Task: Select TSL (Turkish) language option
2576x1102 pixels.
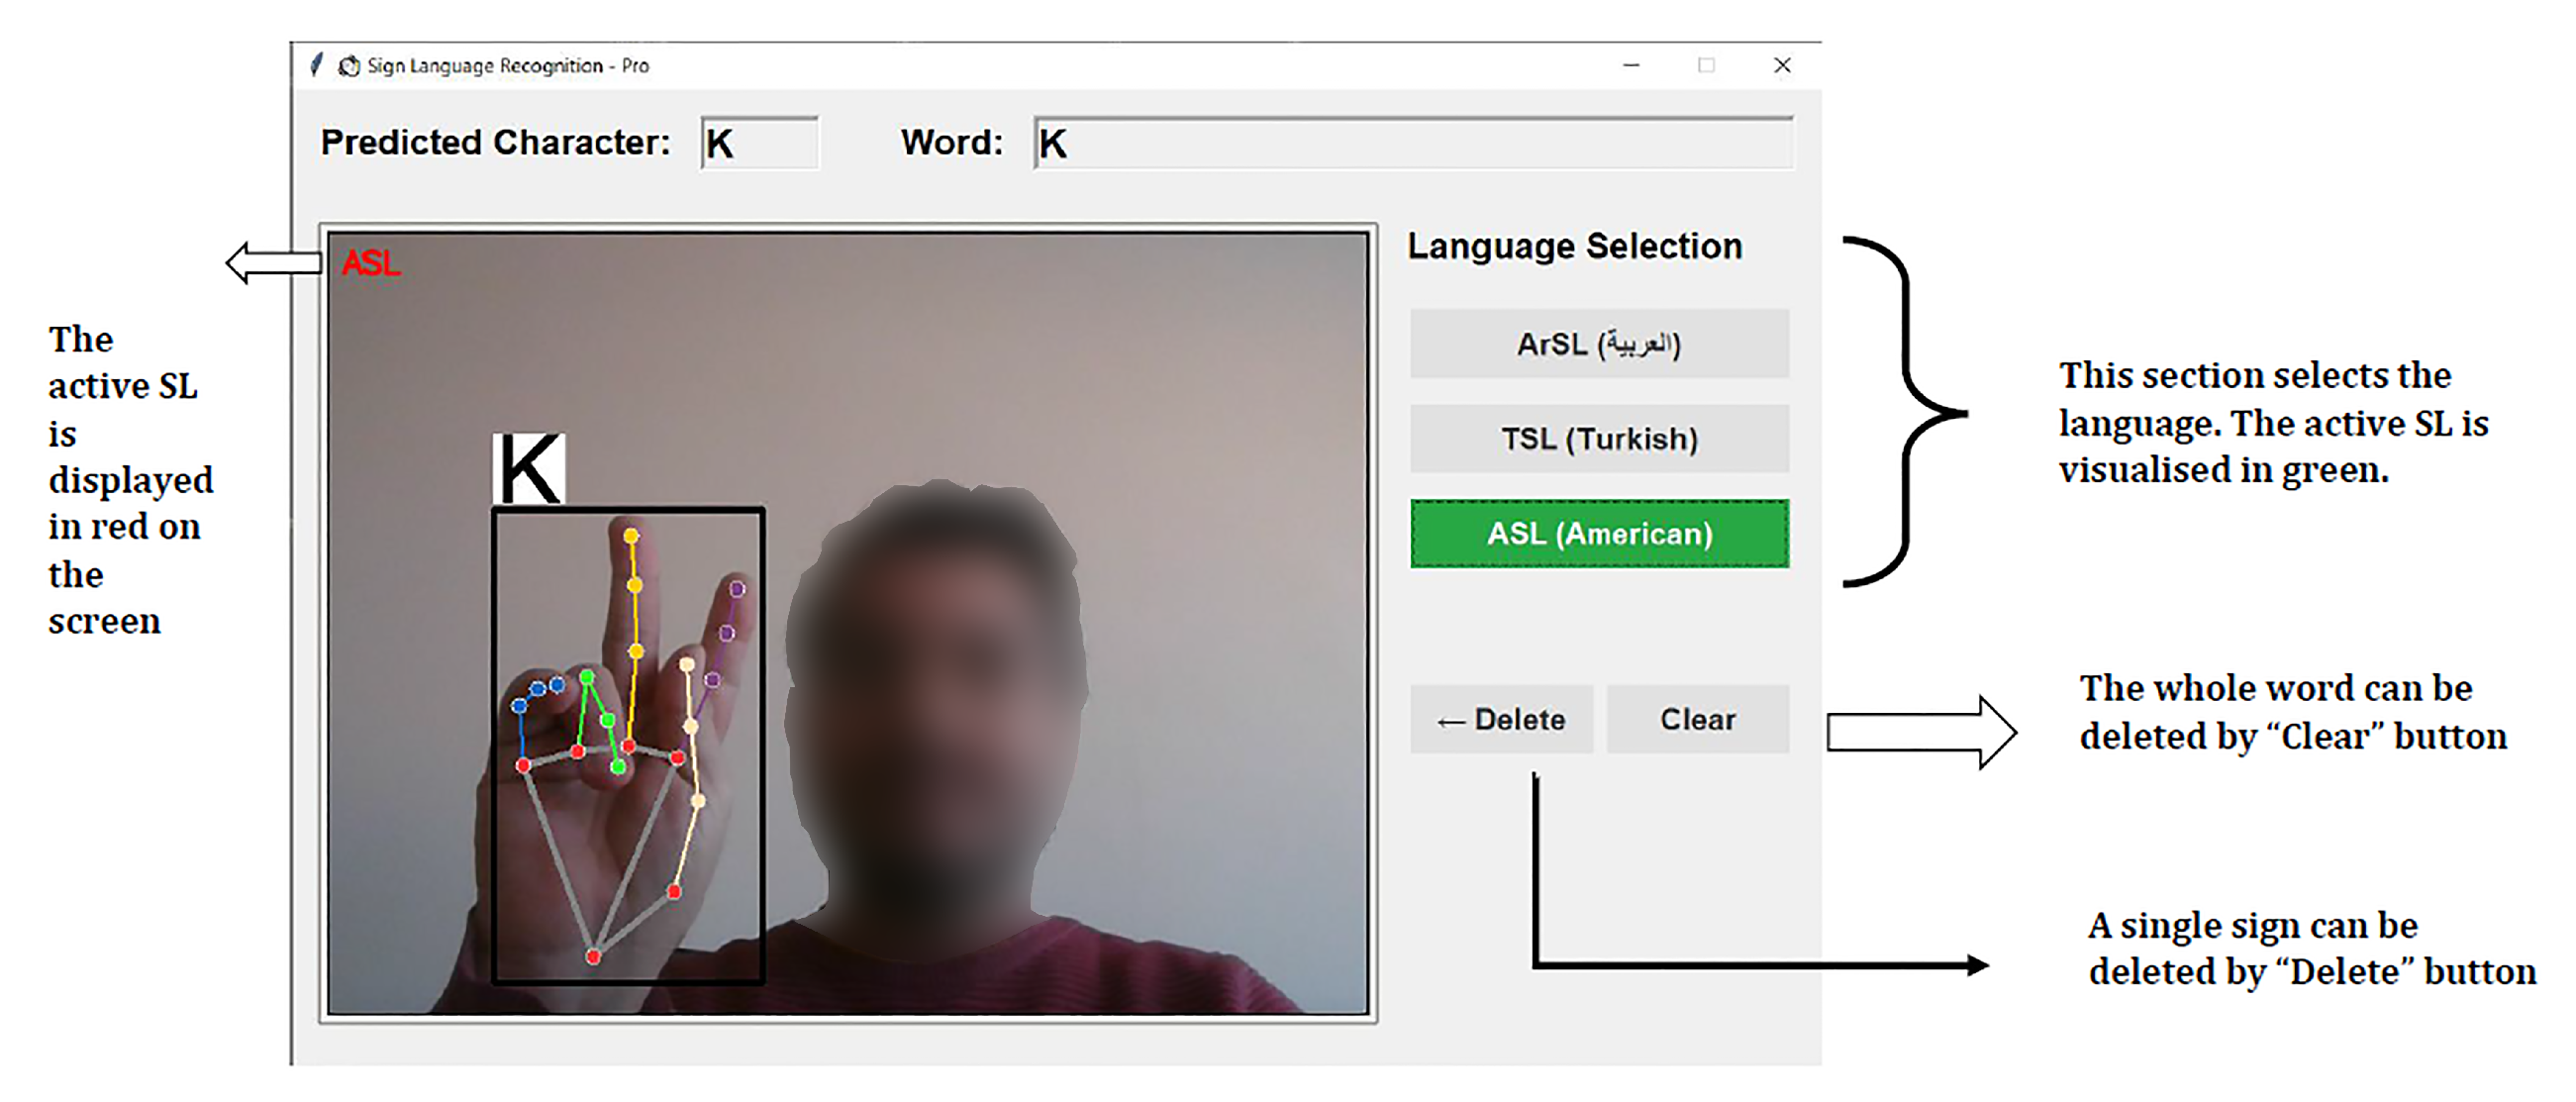Action: 1598,439
